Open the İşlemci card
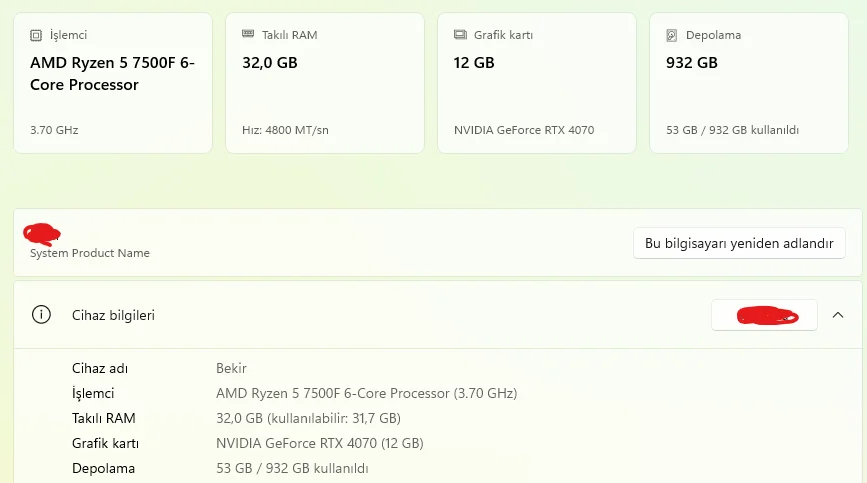This screenshot has width=867, height=483. [113, 83]
